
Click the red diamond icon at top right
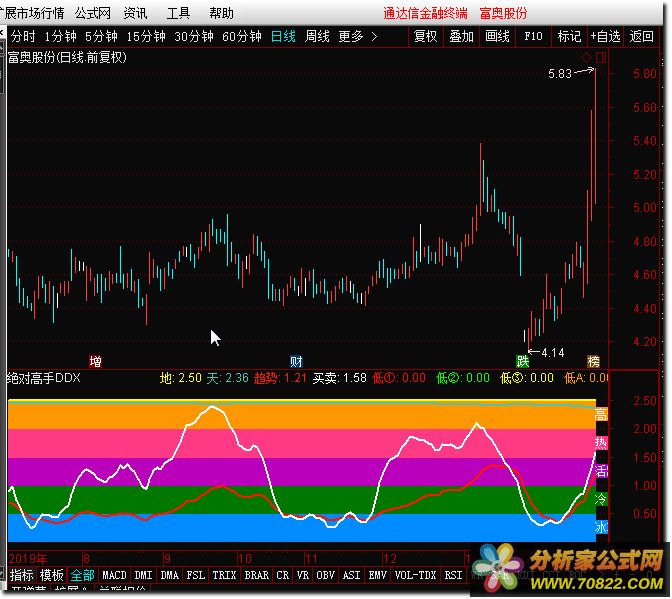586,56
